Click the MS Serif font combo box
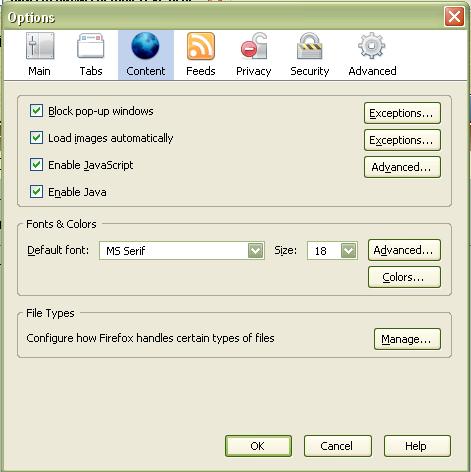471x472 pixels. pyautogui.click(x=182, y=251)
